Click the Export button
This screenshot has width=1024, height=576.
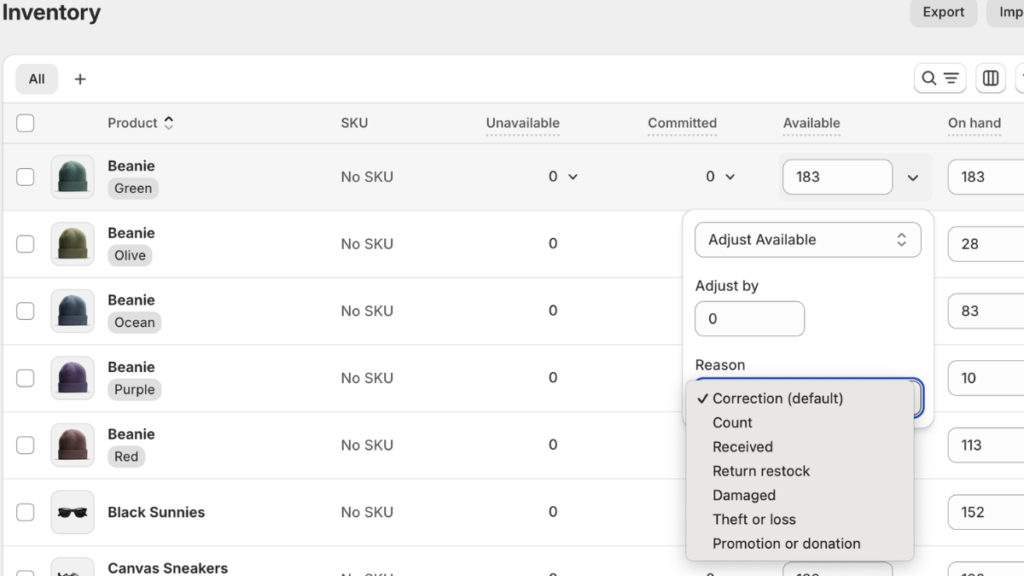pyautogui.click(x=941, y=13)
